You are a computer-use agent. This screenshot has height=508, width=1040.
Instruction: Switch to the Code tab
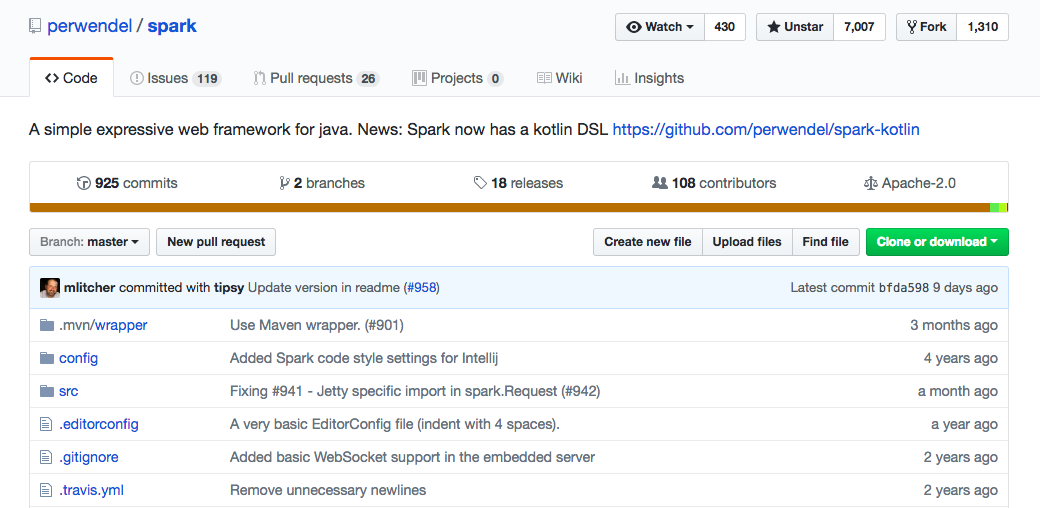(72, 78)
